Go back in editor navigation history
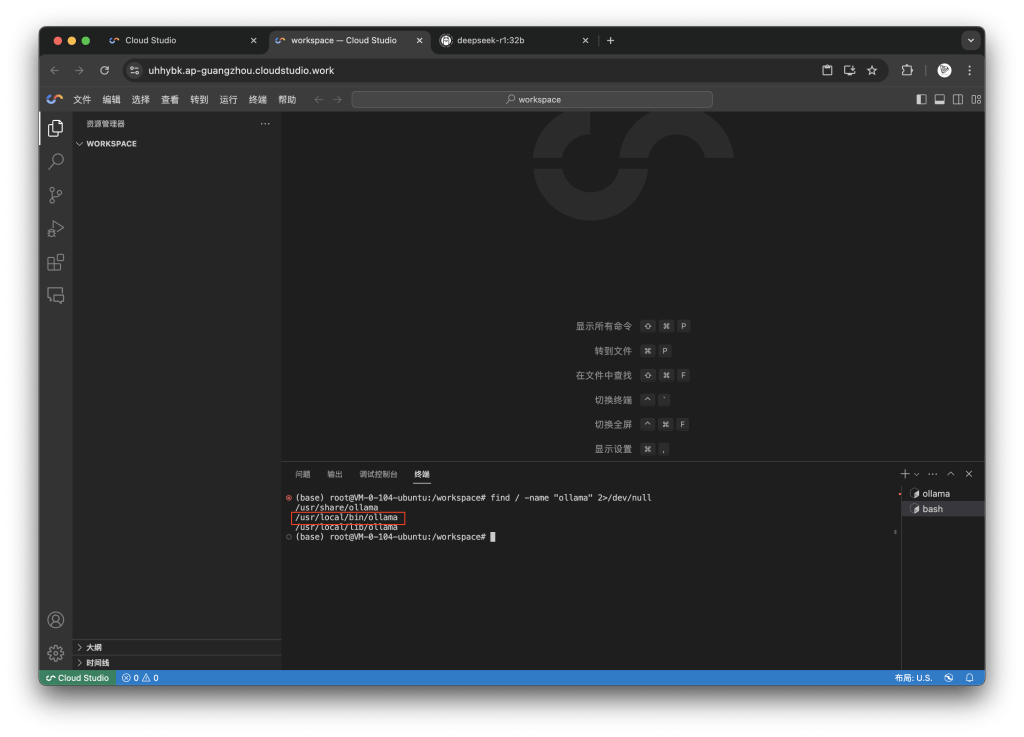 coord(319,99)
